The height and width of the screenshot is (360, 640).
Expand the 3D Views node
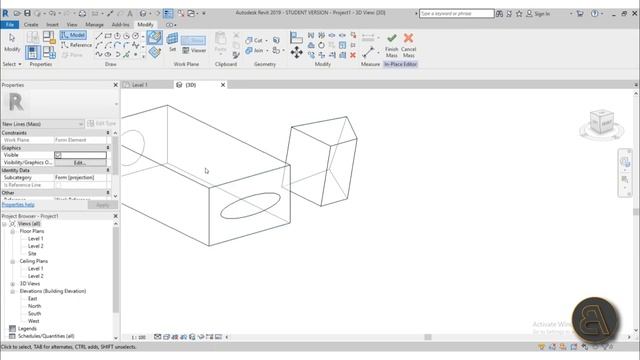(13, 284)
